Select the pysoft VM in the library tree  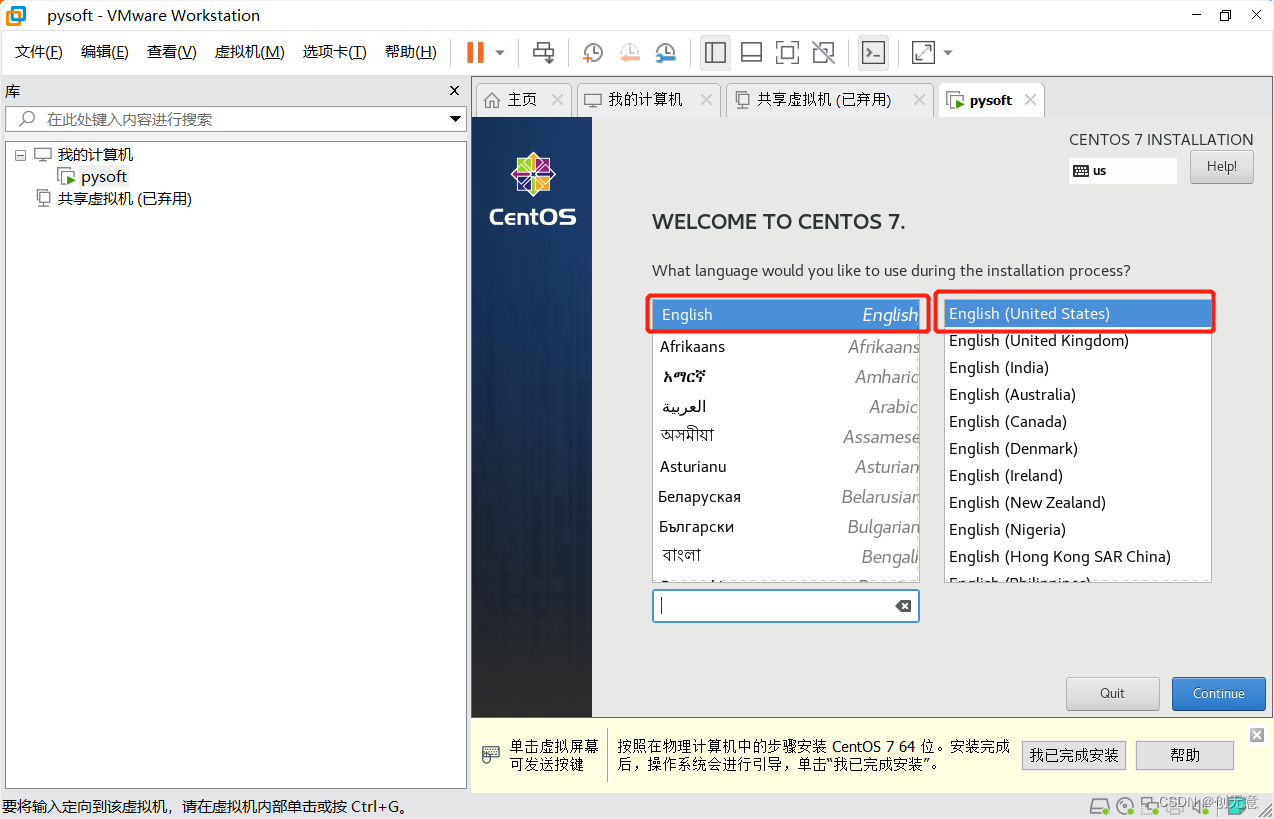pyautogui.click(x=104, y=177)
